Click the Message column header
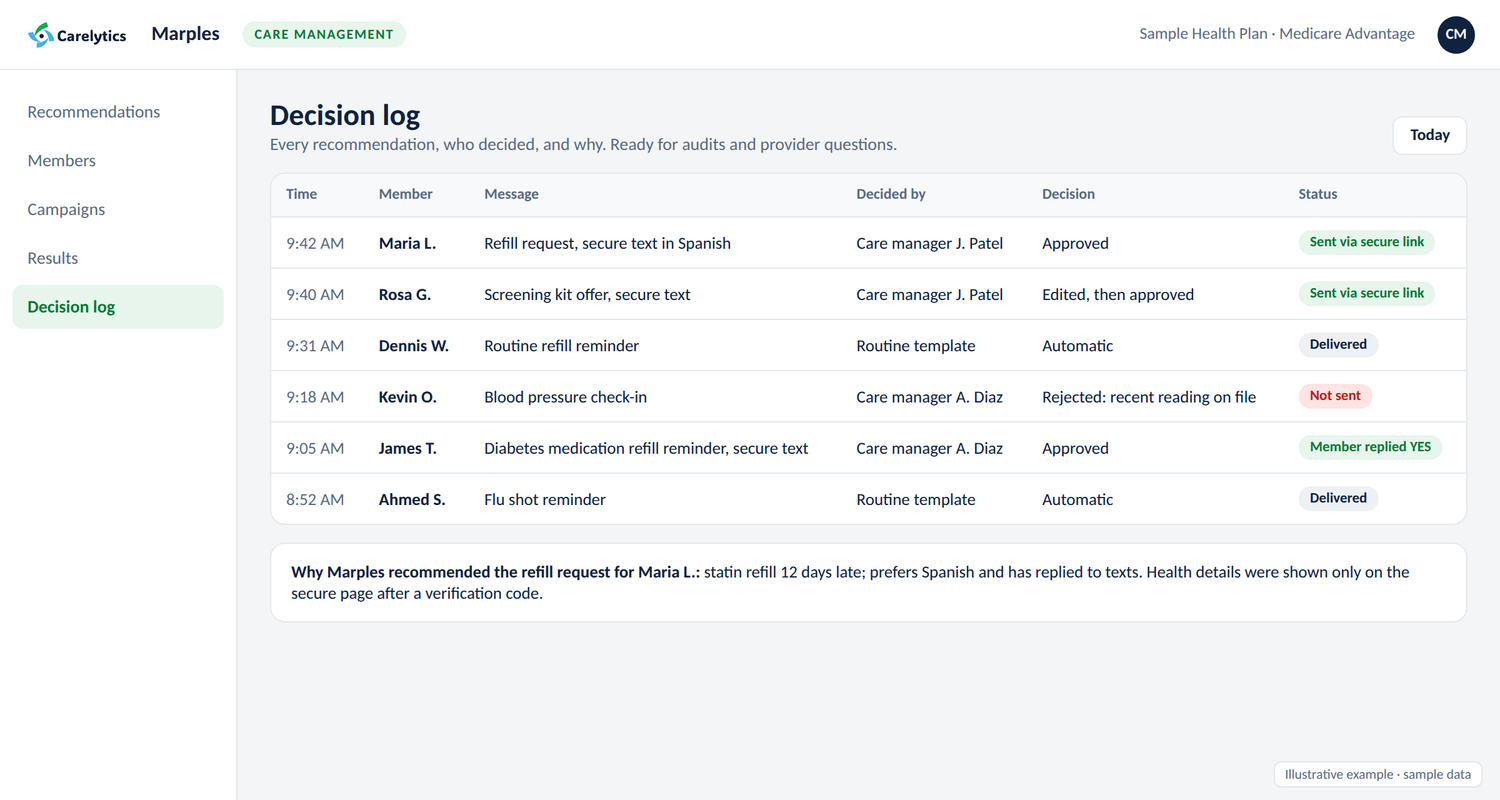The width and height of the screenshot is (1500, 800). point(511,194)
